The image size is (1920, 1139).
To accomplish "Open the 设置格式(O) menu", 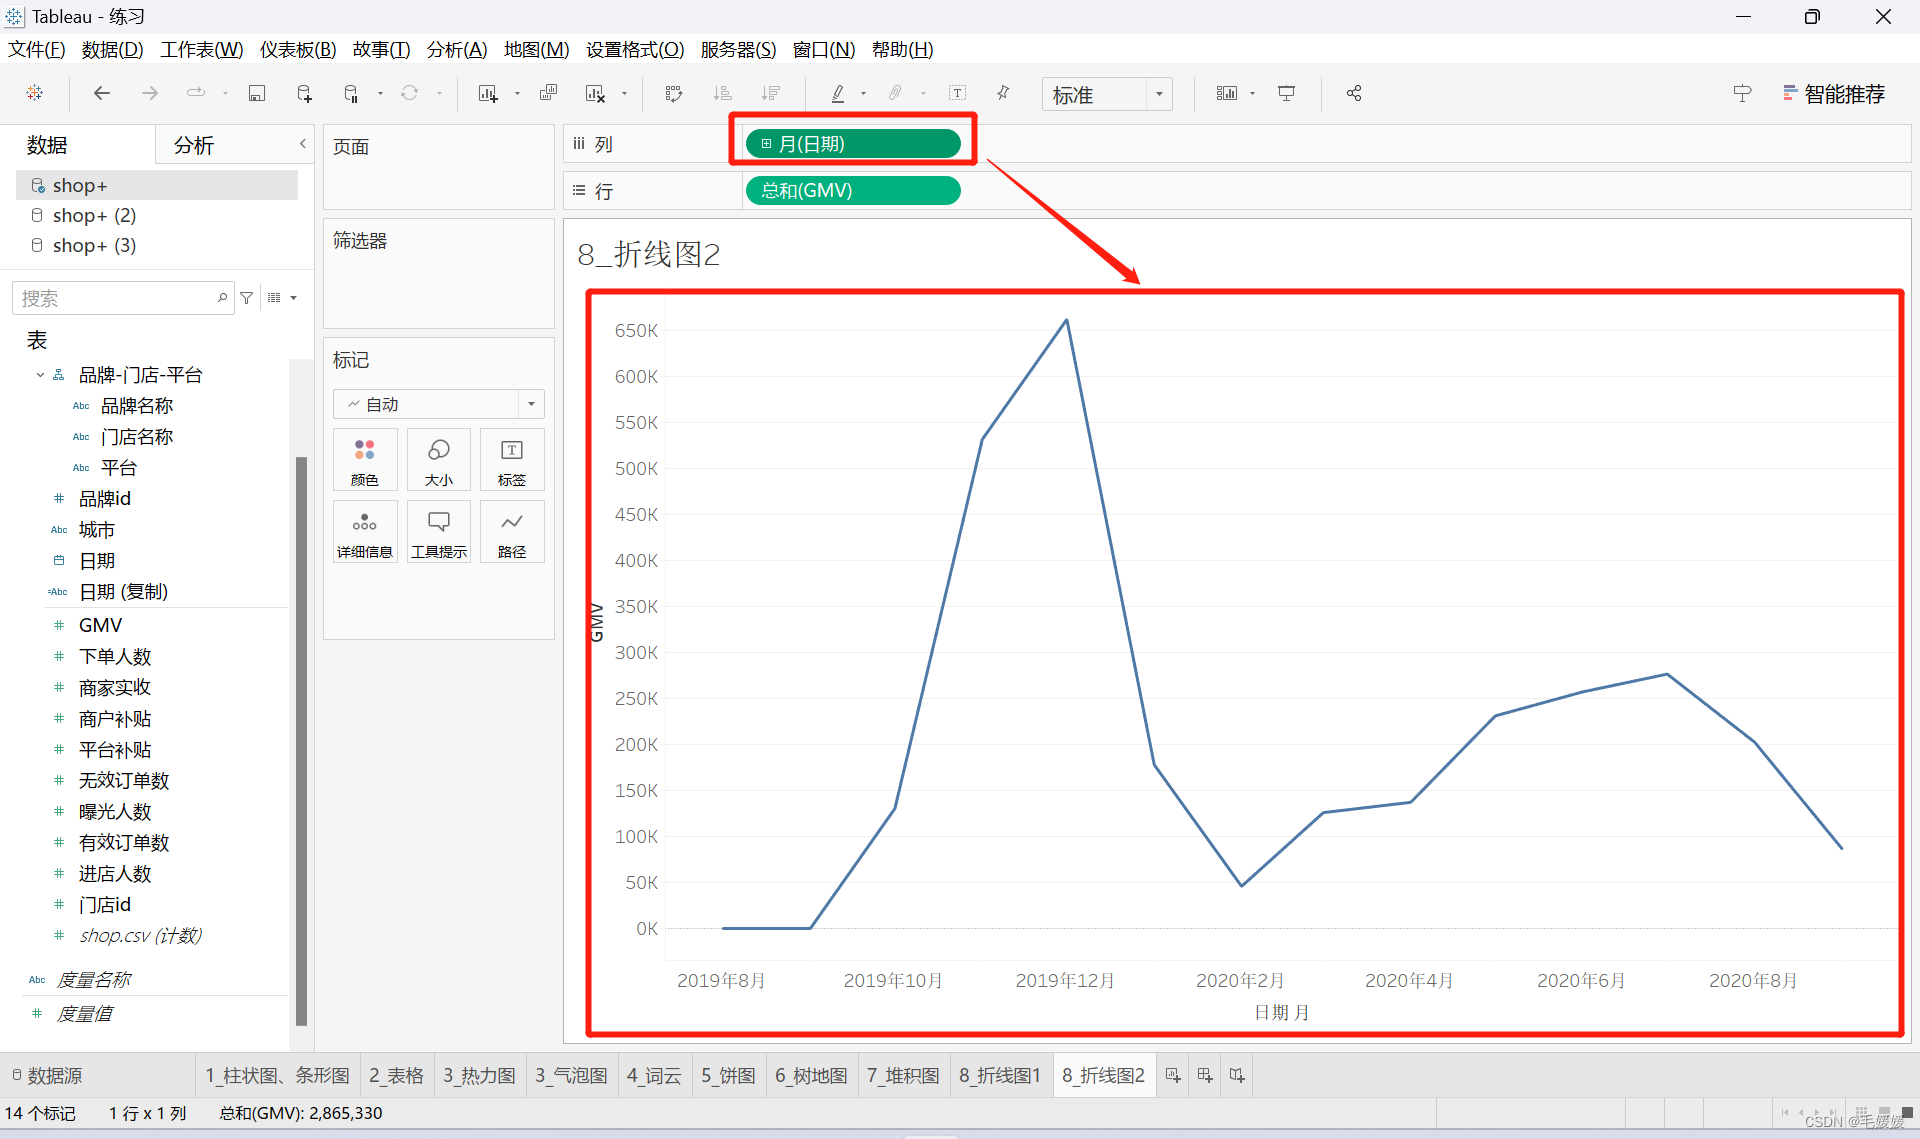I will 635,49.
